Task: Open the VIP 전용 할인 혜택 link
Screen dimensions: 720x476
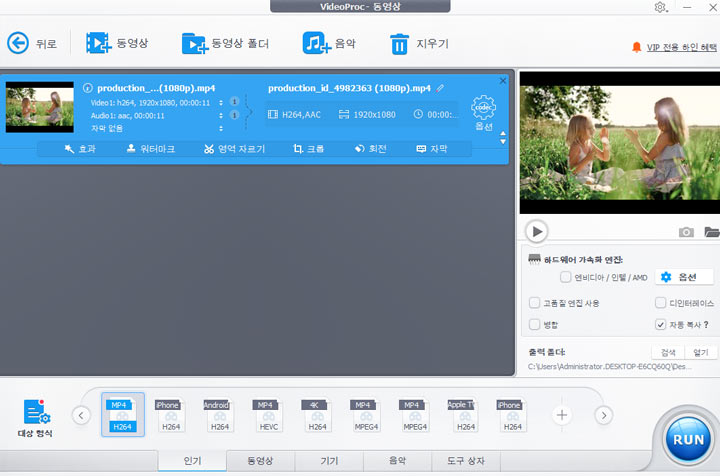Action: pyautogui.click(x=681, y=47)
